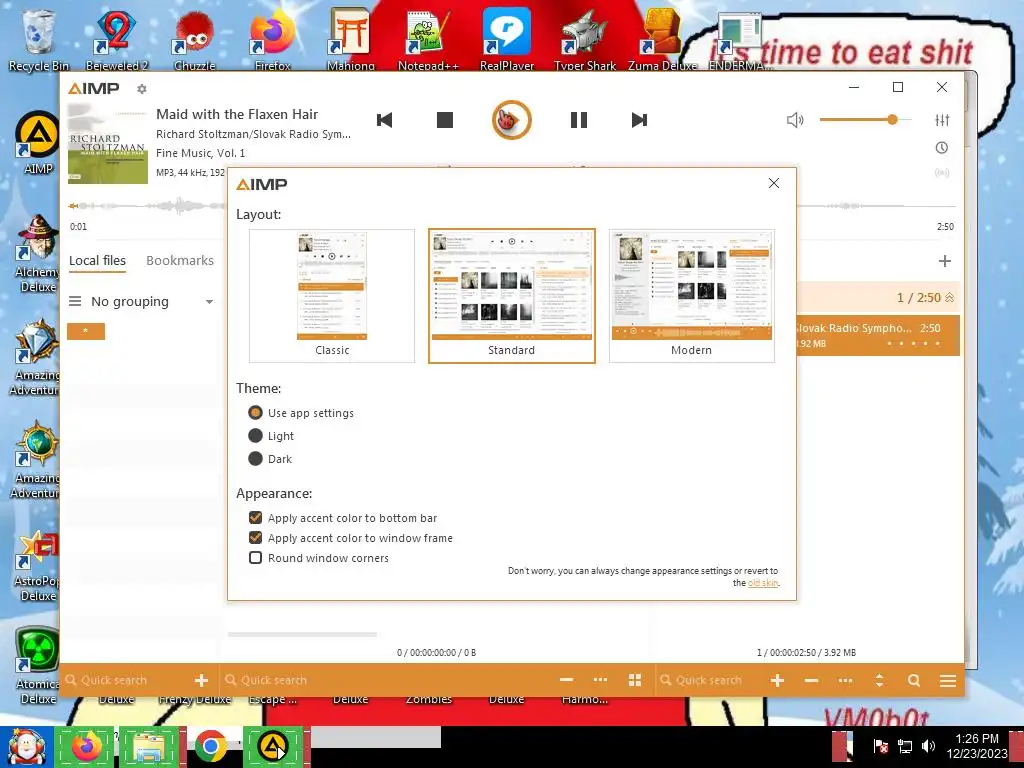Click the album art thumbnail
The height and width of the screenshot is (768, 1024).
click(108, 144)
